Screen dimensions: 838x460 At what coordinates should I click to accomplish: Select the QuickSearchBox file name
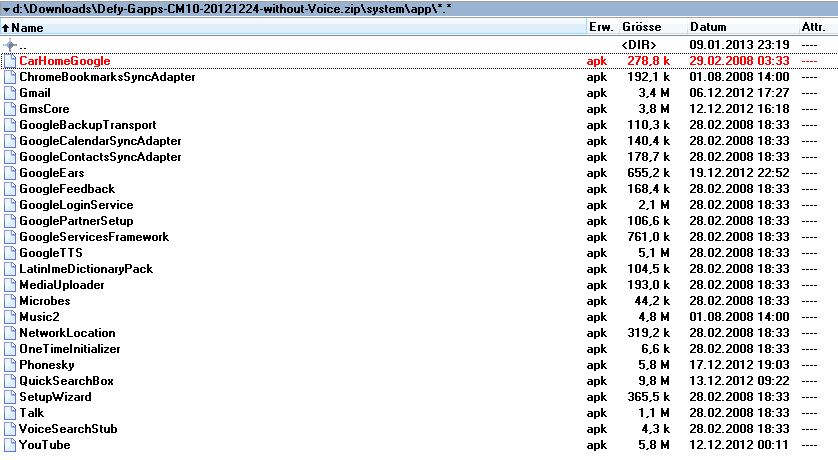pyautogui.click(x=66, y=381)
